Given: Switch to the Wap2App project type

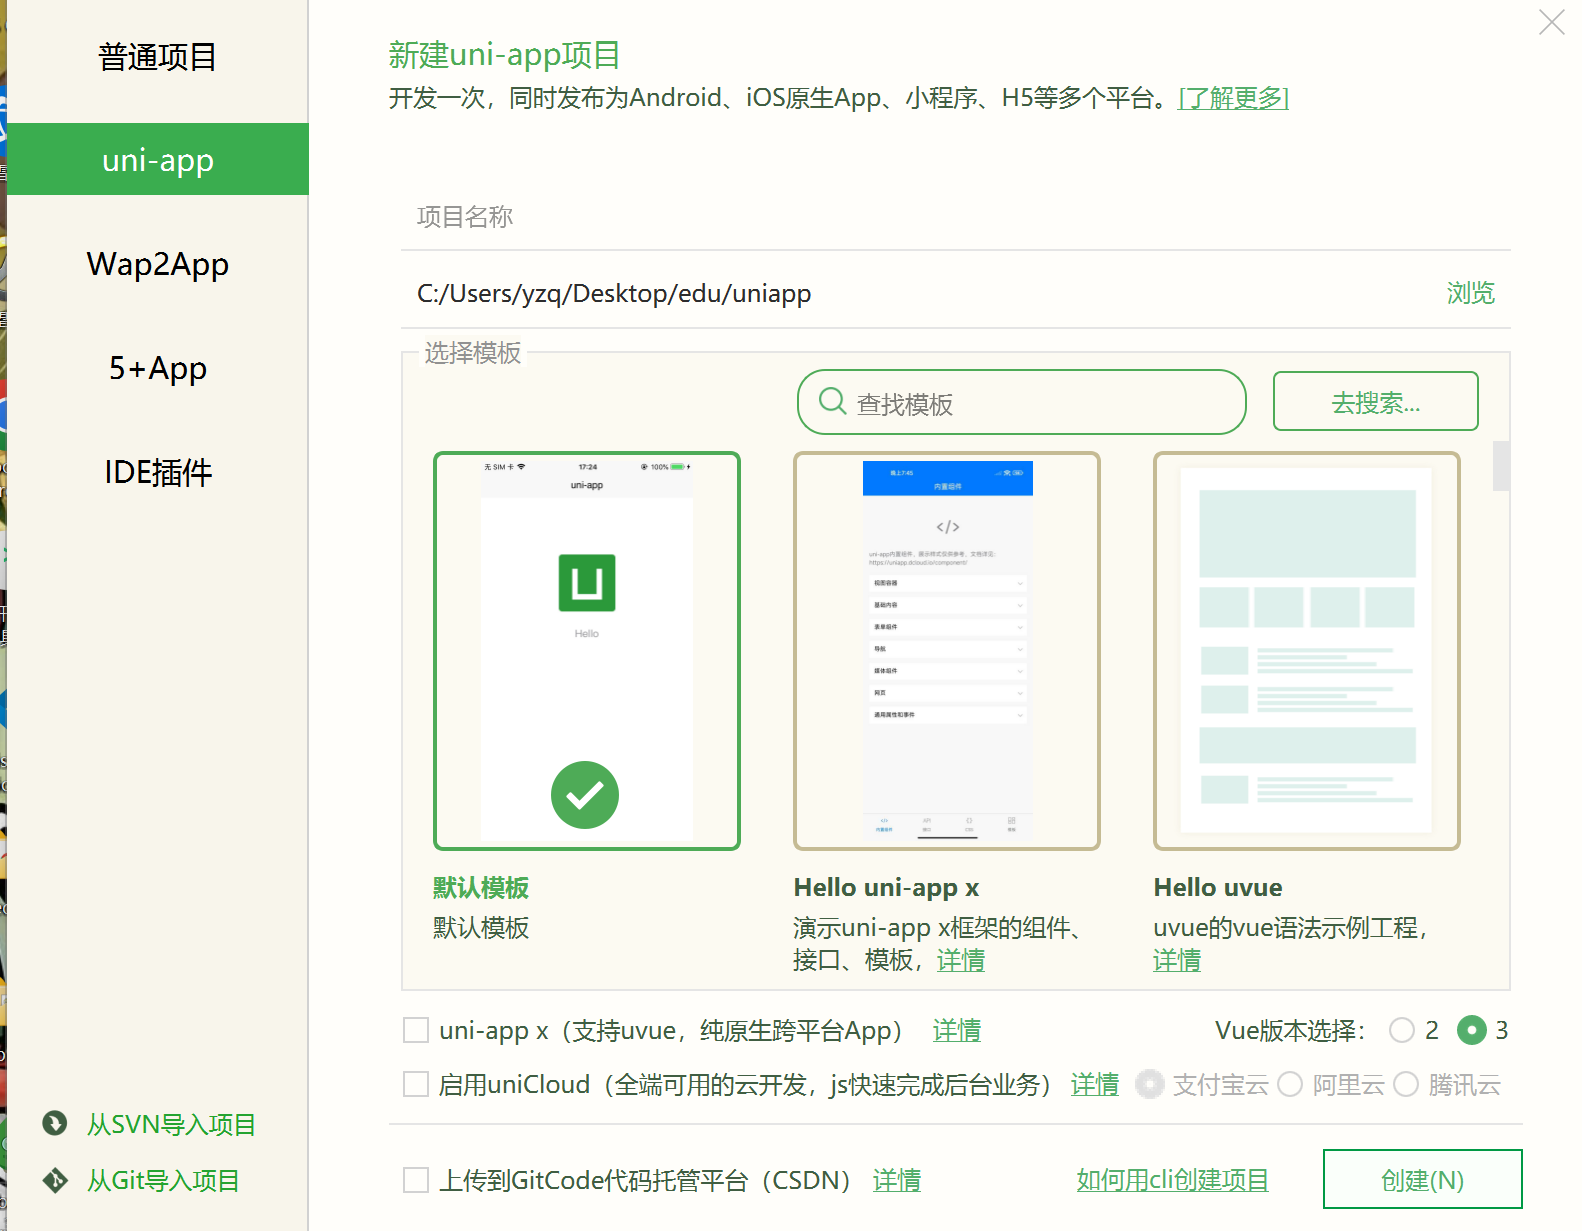Looking at the screenshot, I should click(x=158, y=264).
